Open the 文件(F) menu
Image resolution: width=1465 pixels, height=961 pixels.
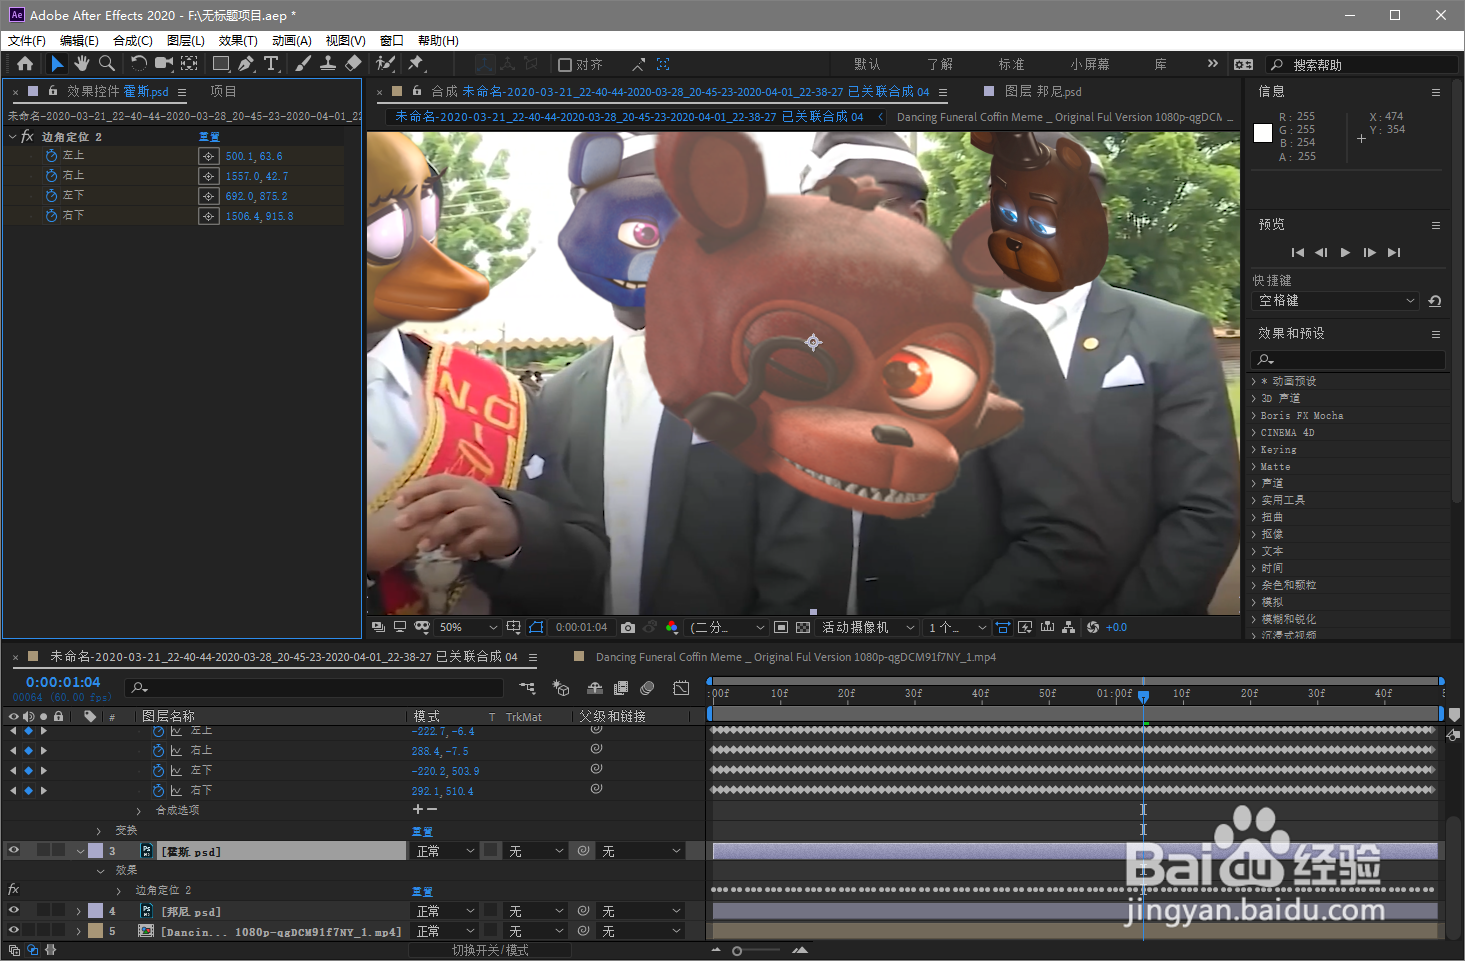pyautogui.click(x=27, y=41)
